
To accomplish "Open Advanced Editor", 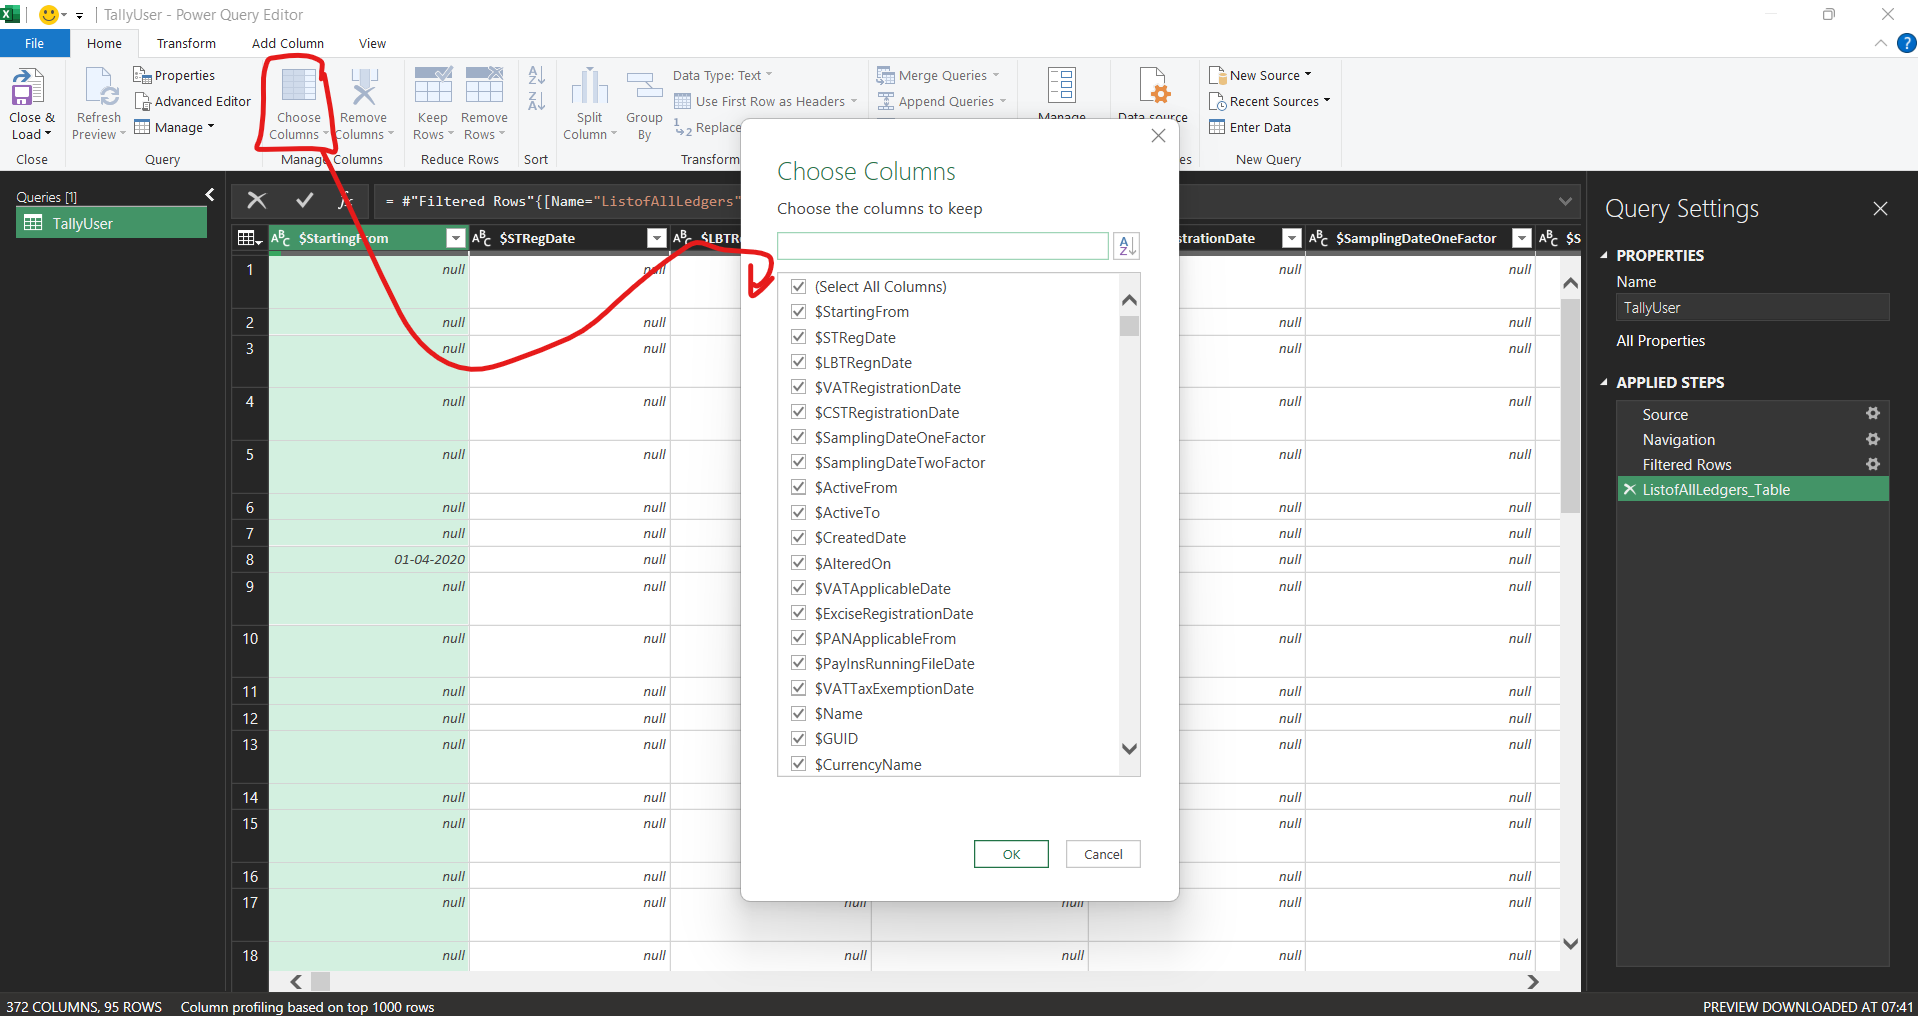I will point(193,102).
